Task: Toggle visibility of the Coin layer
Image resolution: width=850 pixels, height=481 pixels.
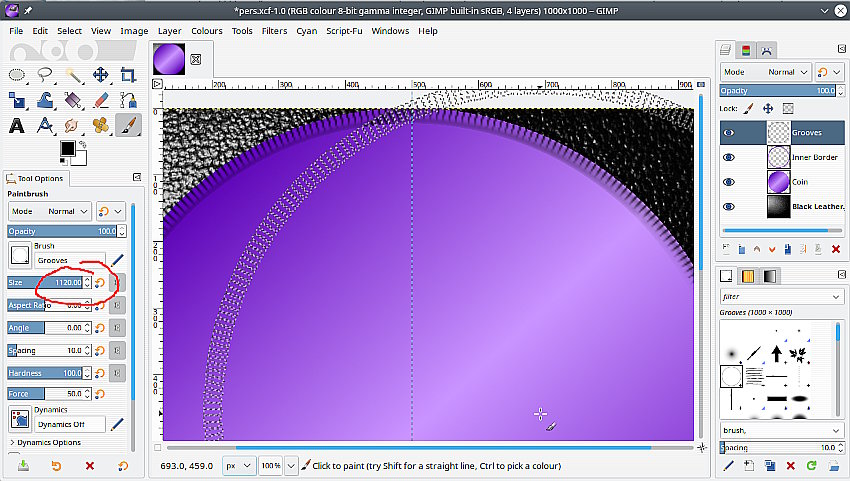Action: (728, 182)
